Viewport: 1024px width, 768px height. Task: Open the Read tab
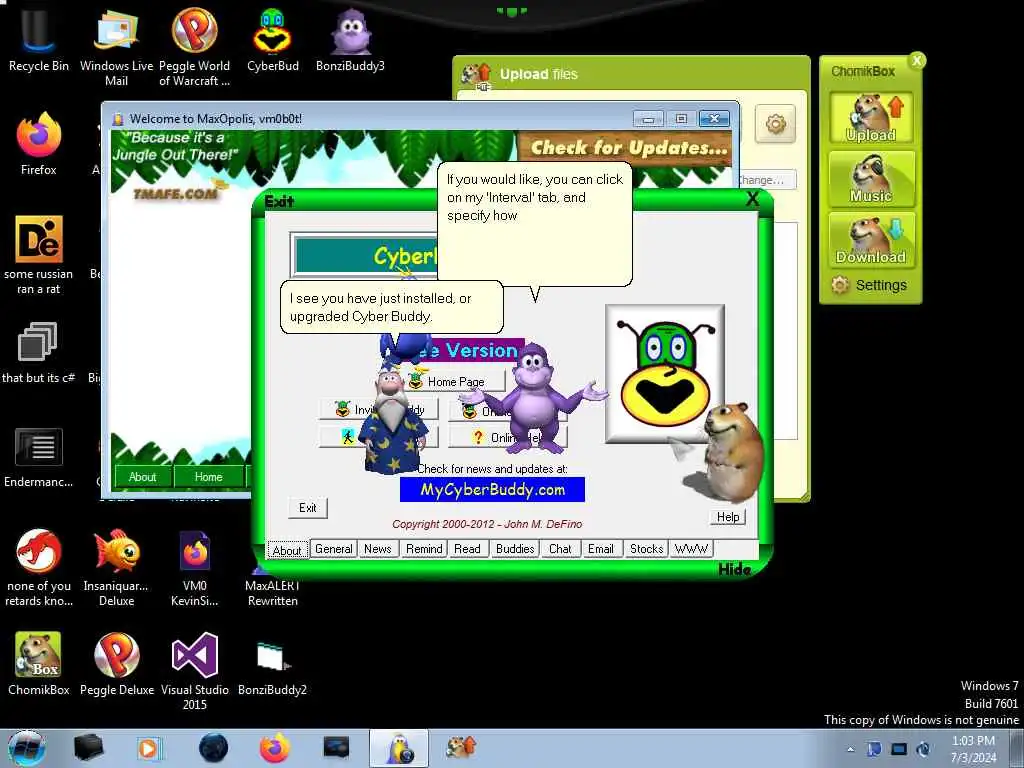click(x=467, y=549)
